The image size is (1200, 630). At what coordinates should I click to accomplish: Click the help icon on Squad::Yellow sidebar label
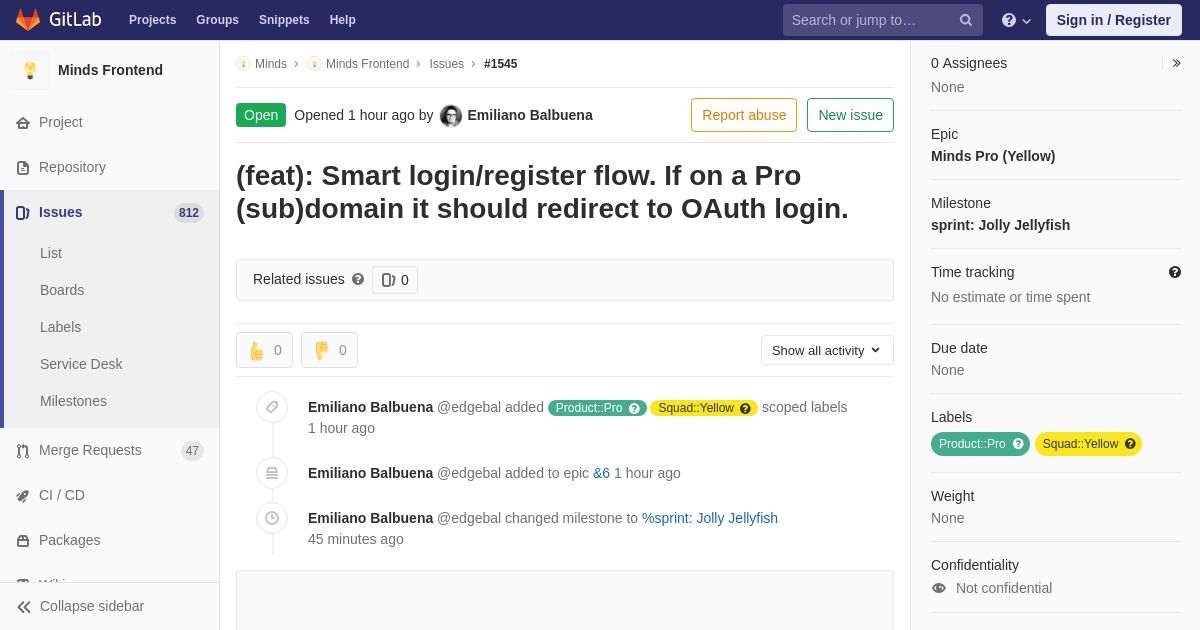tap(1130, 444)
